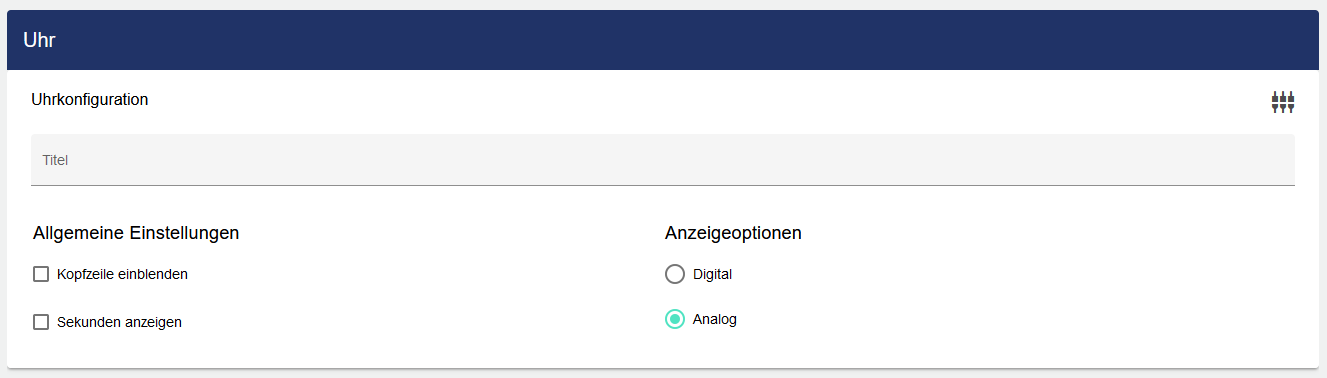The height and width of the screenshot is (378, 1327).
Task: Click the underline of the Titel field
Action: click(x=663, y=185)
